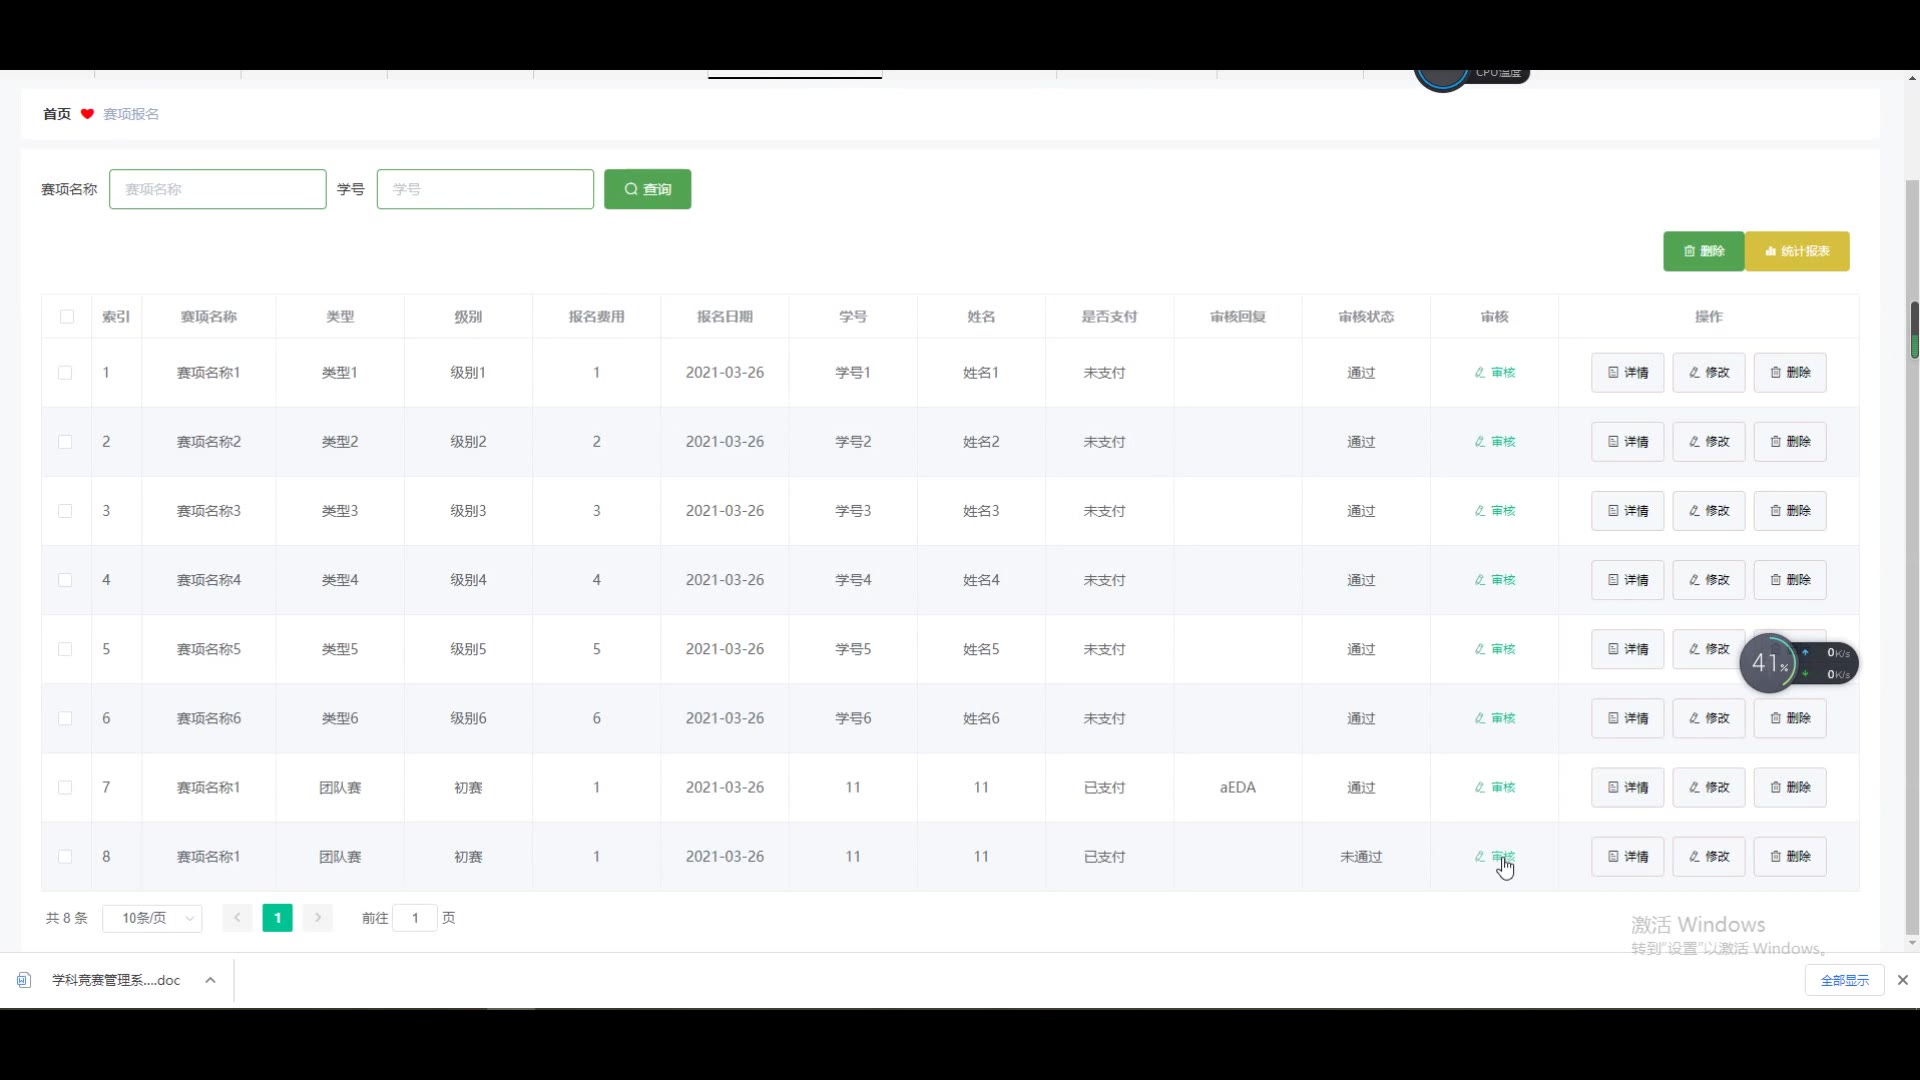Image resolution: width=1920 pixels, height=1080 pixels.
Task: Open the yellow 统计报表 chart button
Action: (x=1797, y=251)
